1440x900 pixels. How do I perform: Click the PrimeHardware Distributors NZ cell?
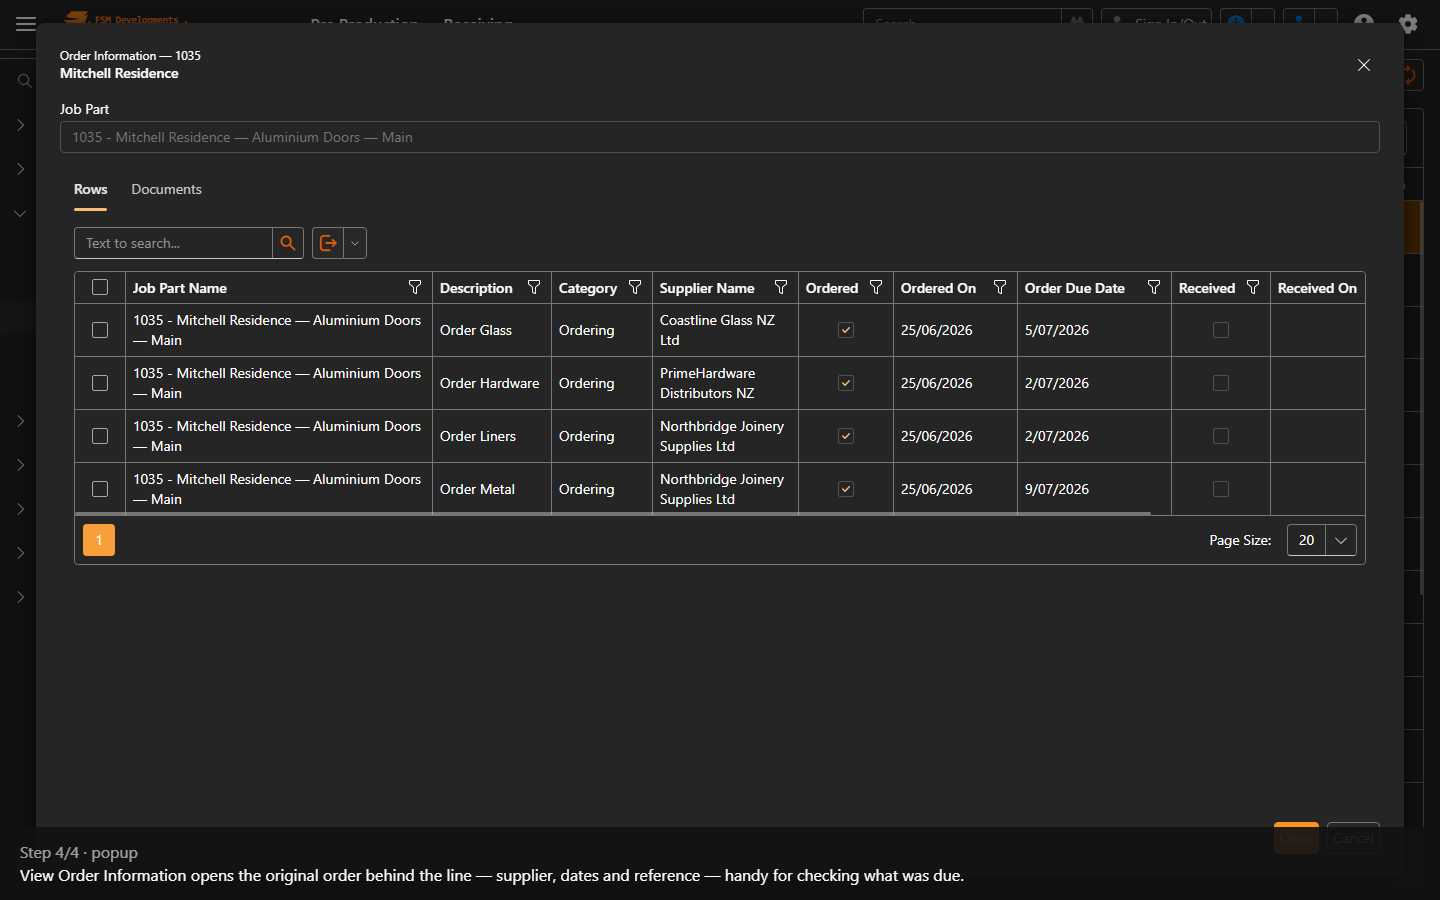(725, 383)
